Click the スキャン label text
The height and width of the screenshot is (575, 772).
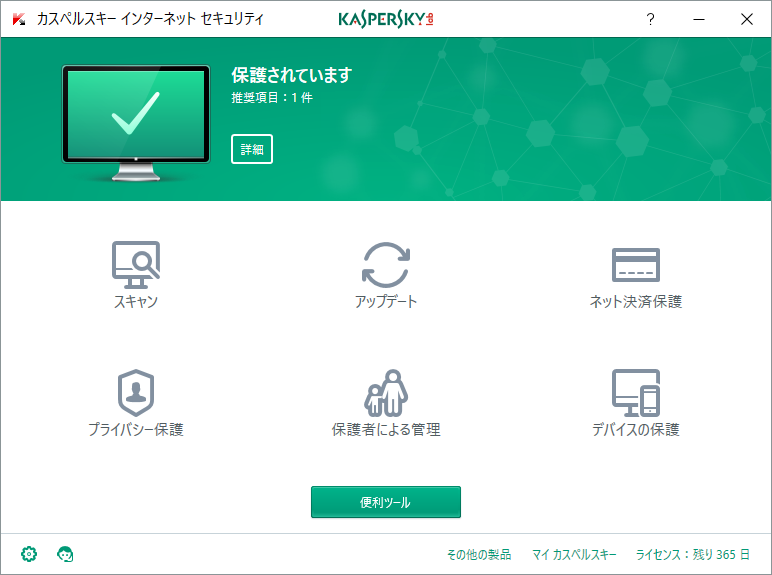pyautogui.click(x=136, y=301)
